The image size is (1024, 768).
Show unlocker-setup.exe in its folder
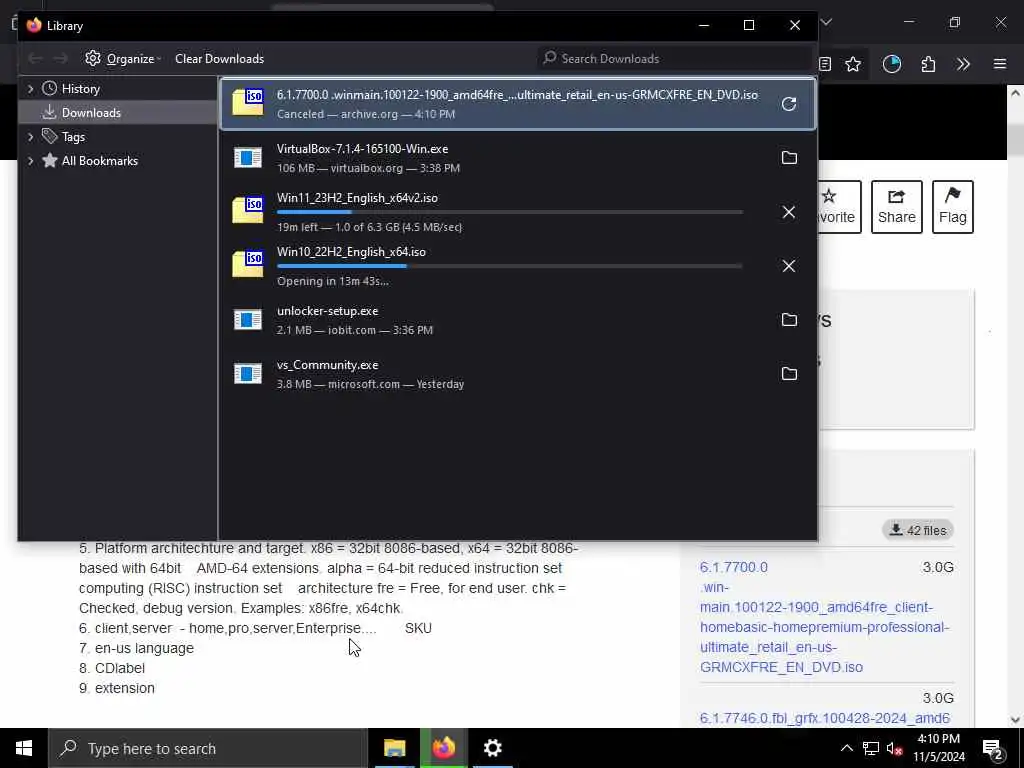[789, 319]
